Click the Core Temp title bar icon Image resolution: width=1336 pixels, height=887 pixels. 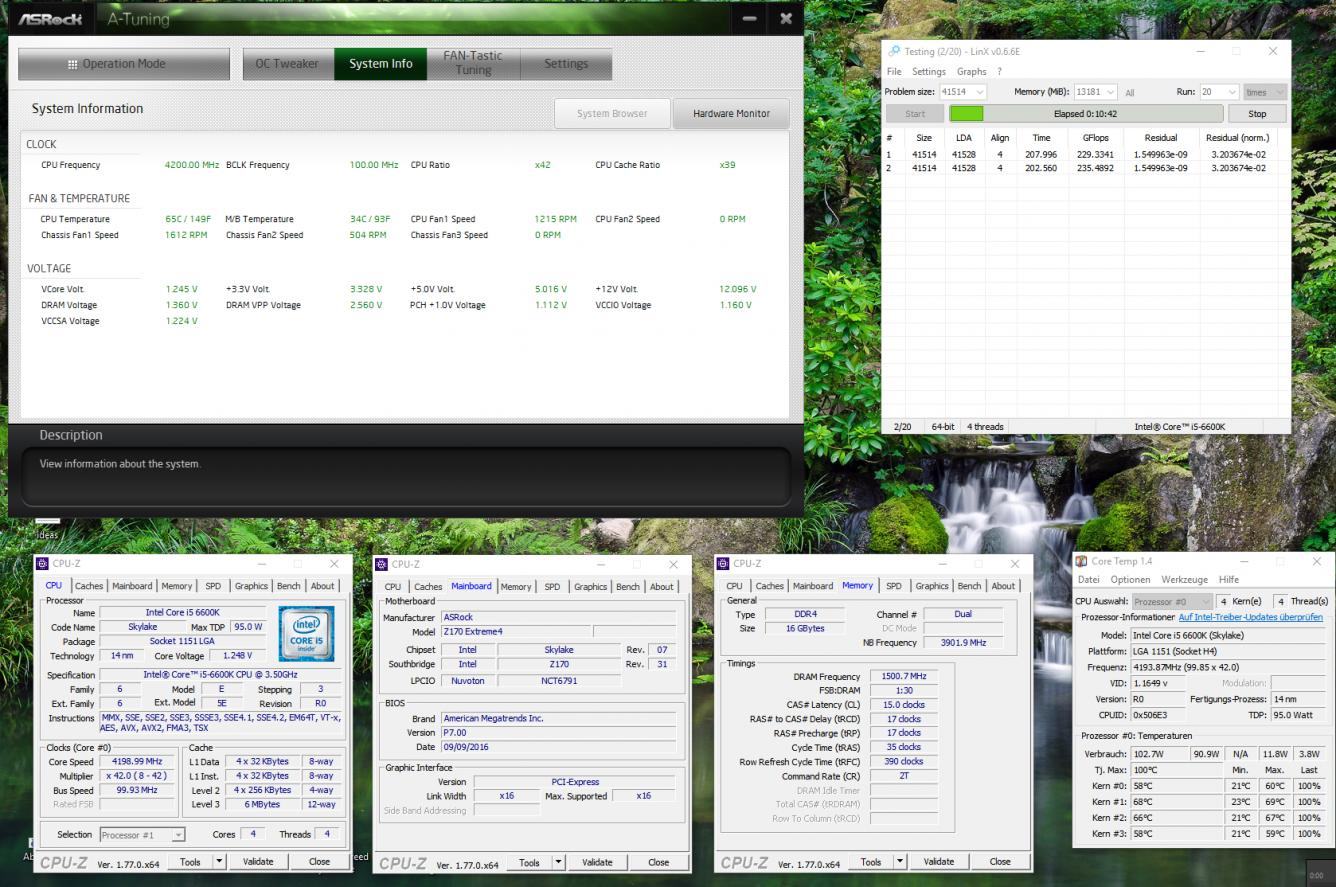[x=1081, y=562]
